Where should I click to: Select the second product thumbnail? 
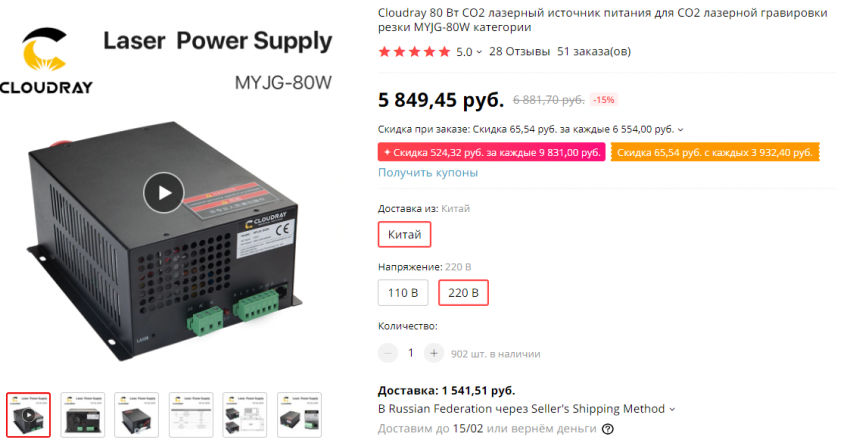83,415
